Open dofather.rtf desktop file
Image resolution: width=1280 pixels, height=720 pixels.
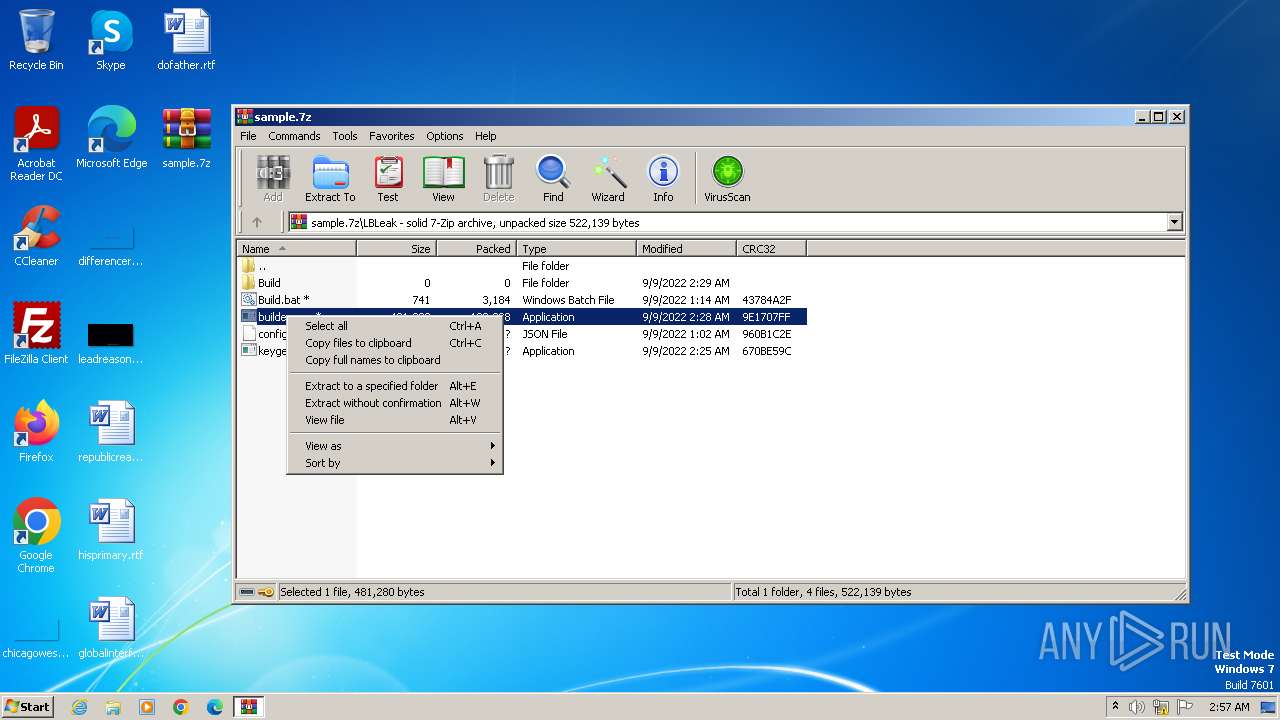186,40
